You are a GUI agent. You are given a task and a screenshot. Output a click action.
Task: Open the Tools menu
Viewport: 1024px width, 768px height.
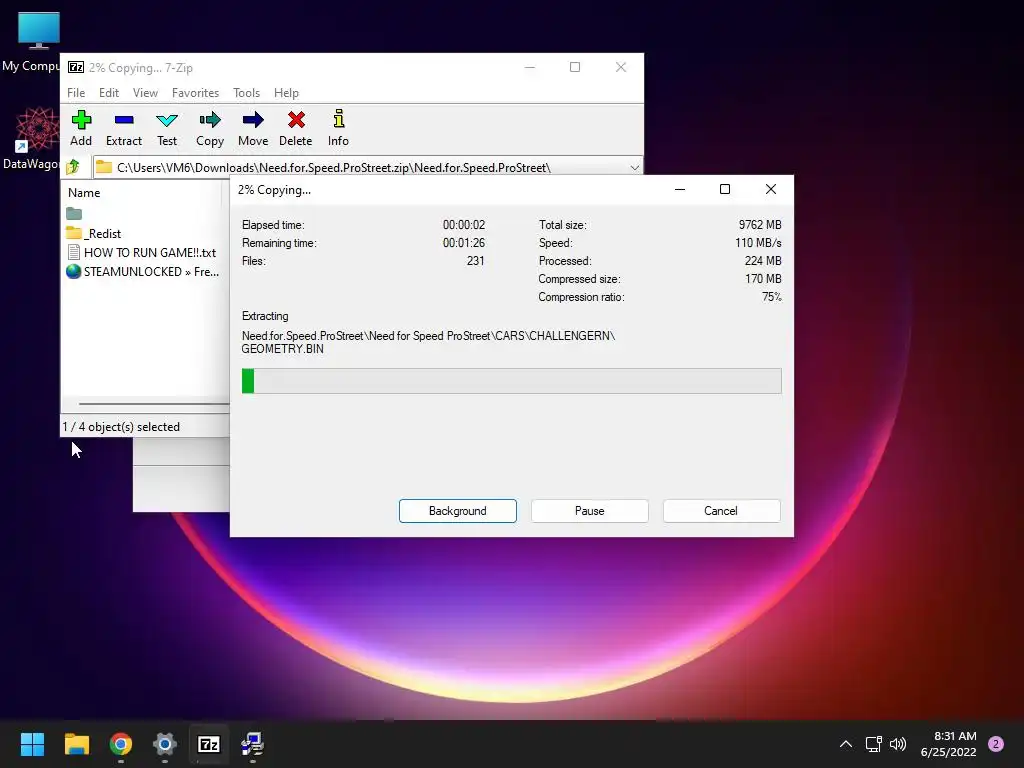tap(246, 93)
